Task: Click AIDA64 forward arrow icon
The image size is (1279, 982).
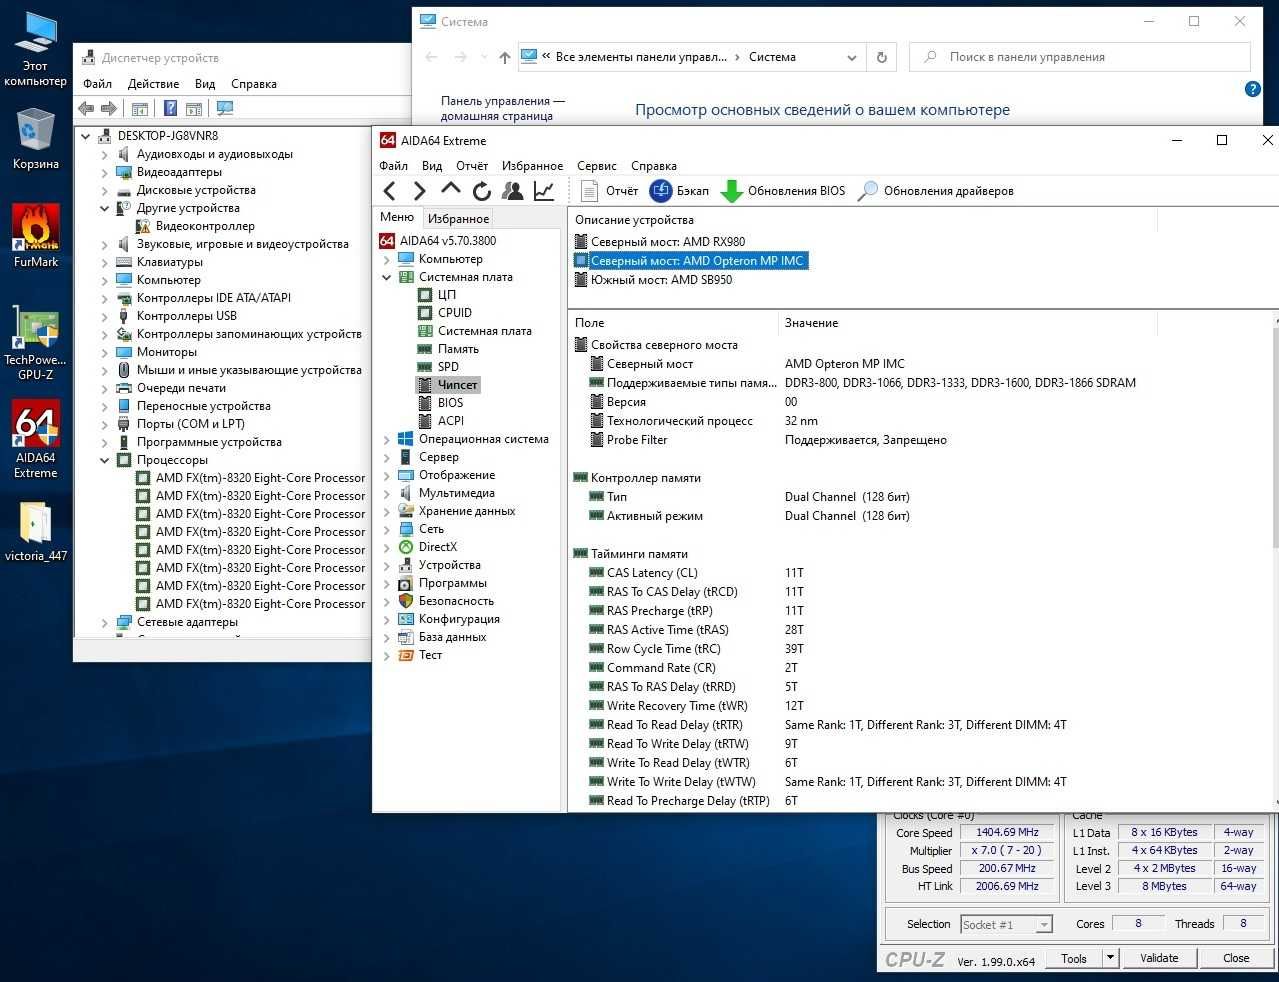Action: 420,191
